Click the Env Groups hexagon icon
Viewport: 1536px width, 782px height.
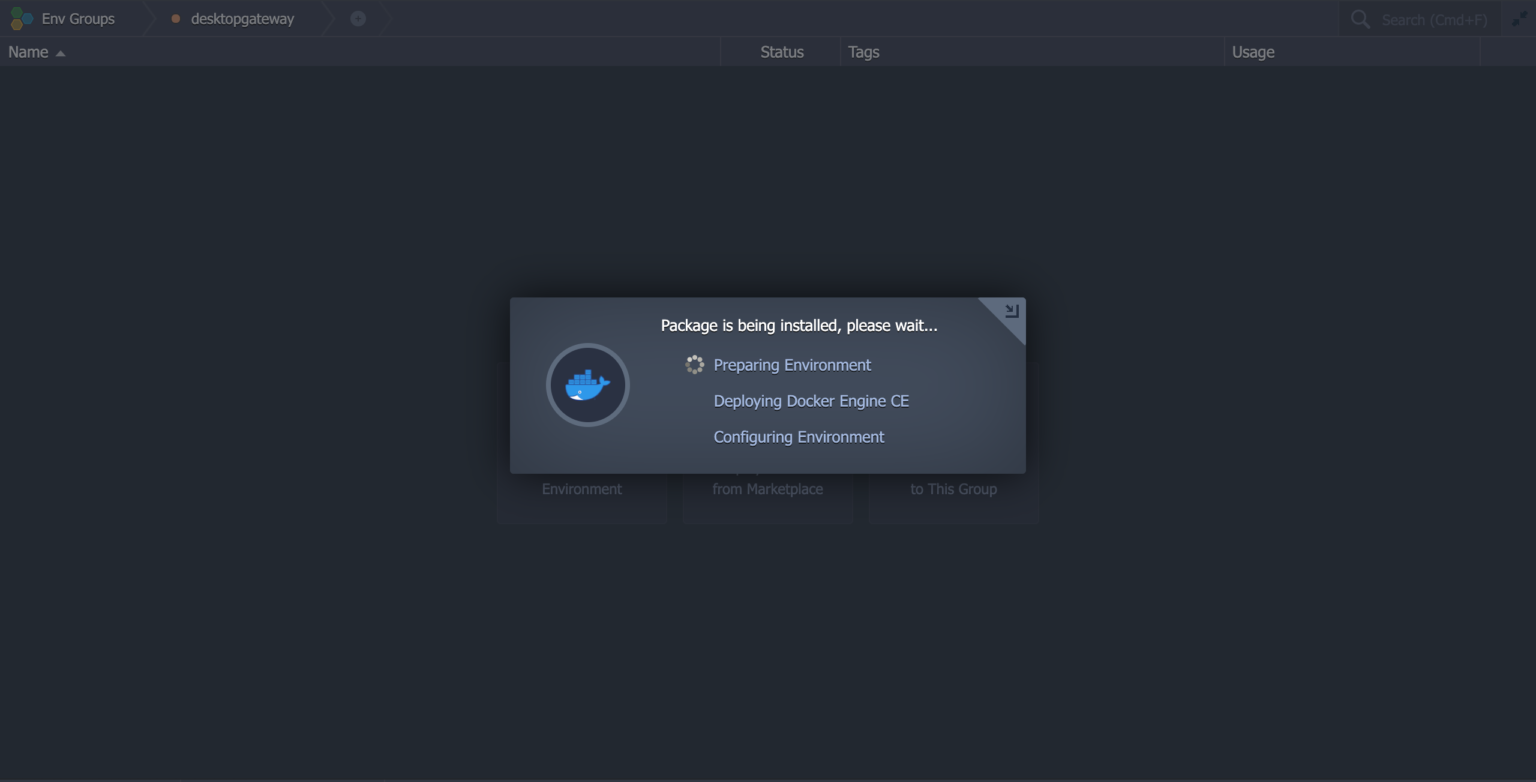coord(20,18)
